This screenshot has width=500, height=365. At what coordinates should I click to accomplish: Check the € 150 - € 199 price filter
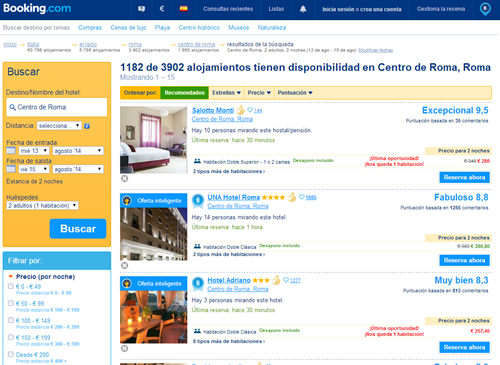(x=11, y=337)
